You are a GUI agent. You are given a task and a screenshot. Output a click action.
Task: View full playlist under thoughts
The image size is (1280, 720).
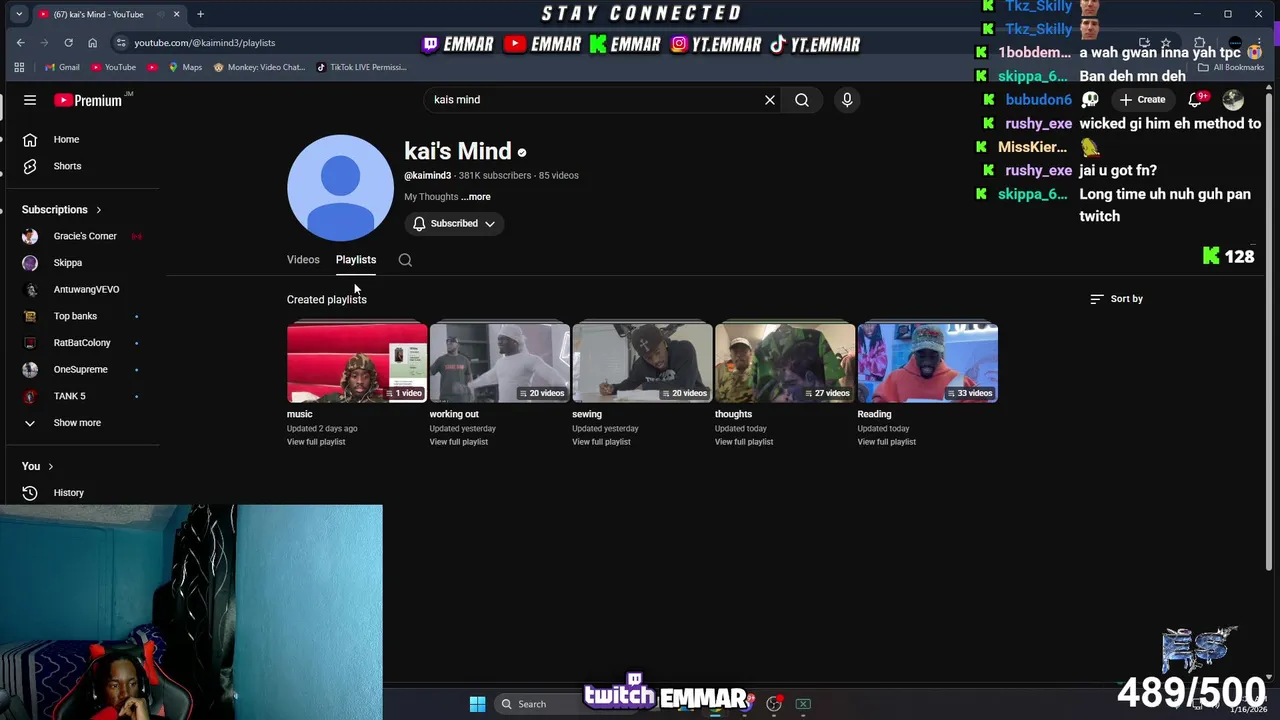[x=744, y=442]
